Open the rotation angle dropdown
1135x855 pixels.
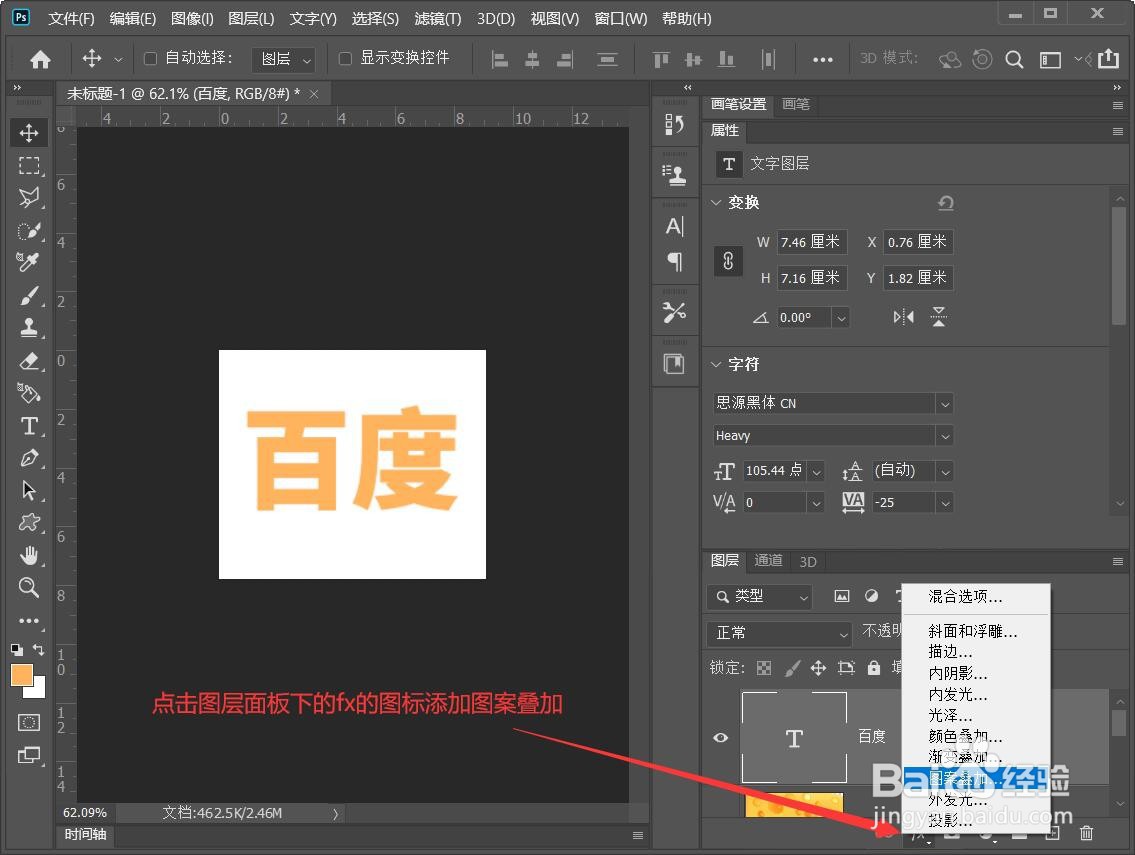pos(840,318)
